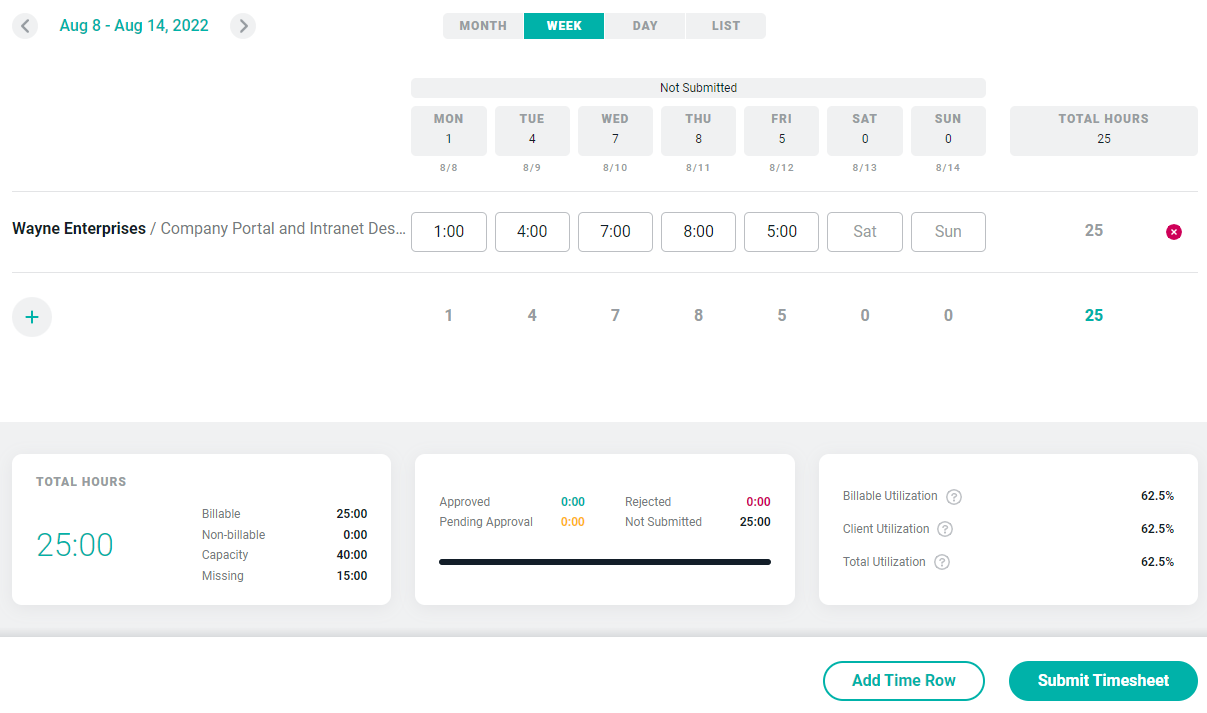Select the TUE 8/9 day header
The height and width of the screenshot is (713, 1207).
pos(532,131)
